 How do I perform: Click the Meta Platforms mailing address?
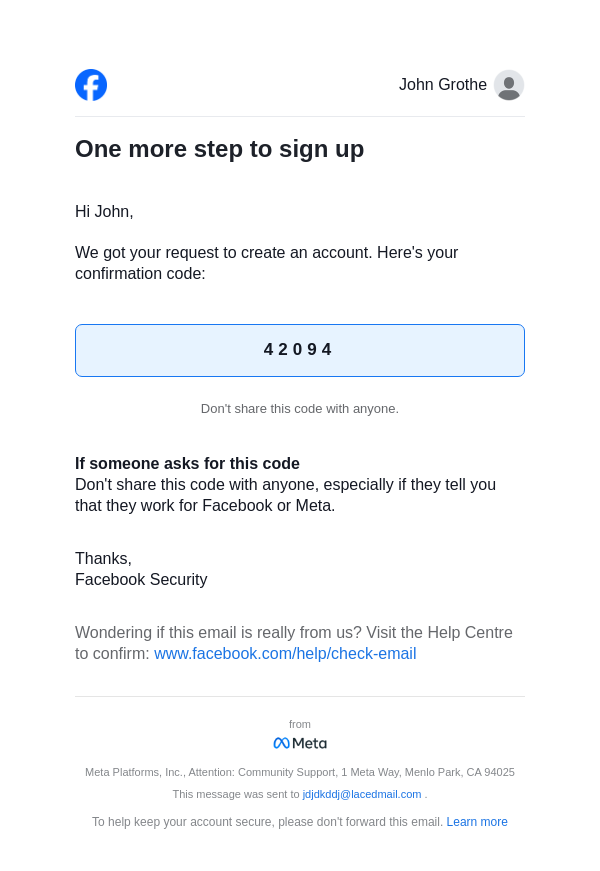click(300, 772)
